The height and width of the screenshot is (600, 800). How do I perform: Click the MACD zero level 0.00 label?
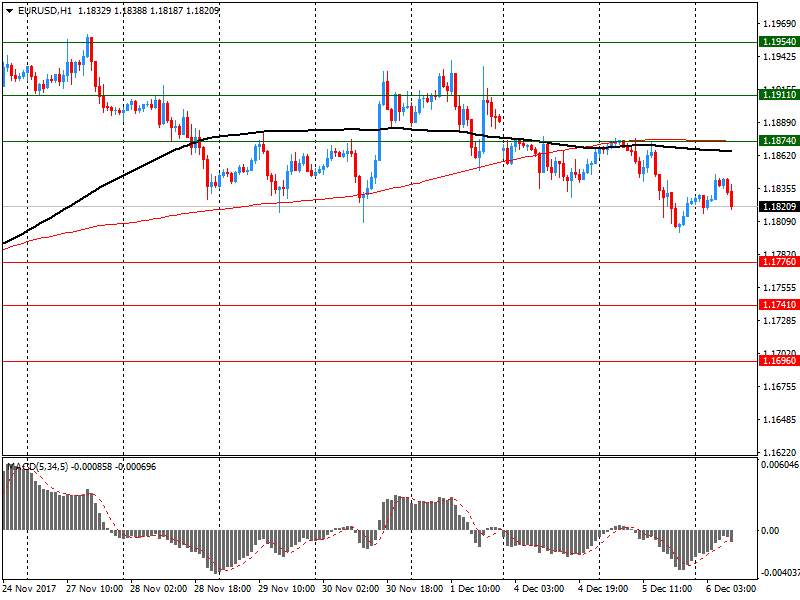tap(770, 531)
